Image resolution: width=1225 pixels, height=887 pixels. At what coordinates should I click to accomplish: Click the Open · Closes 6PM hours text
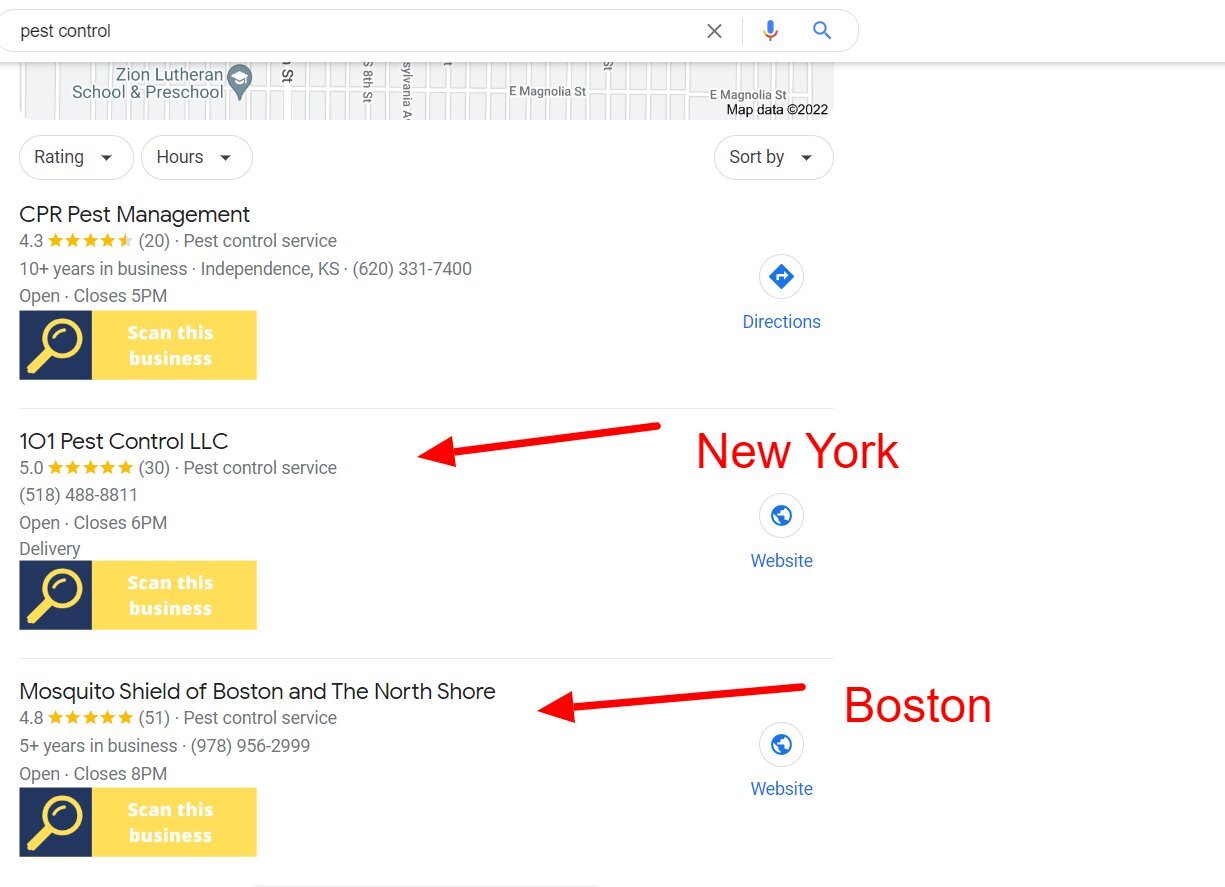pyautogui.click(x=93, y=523)
